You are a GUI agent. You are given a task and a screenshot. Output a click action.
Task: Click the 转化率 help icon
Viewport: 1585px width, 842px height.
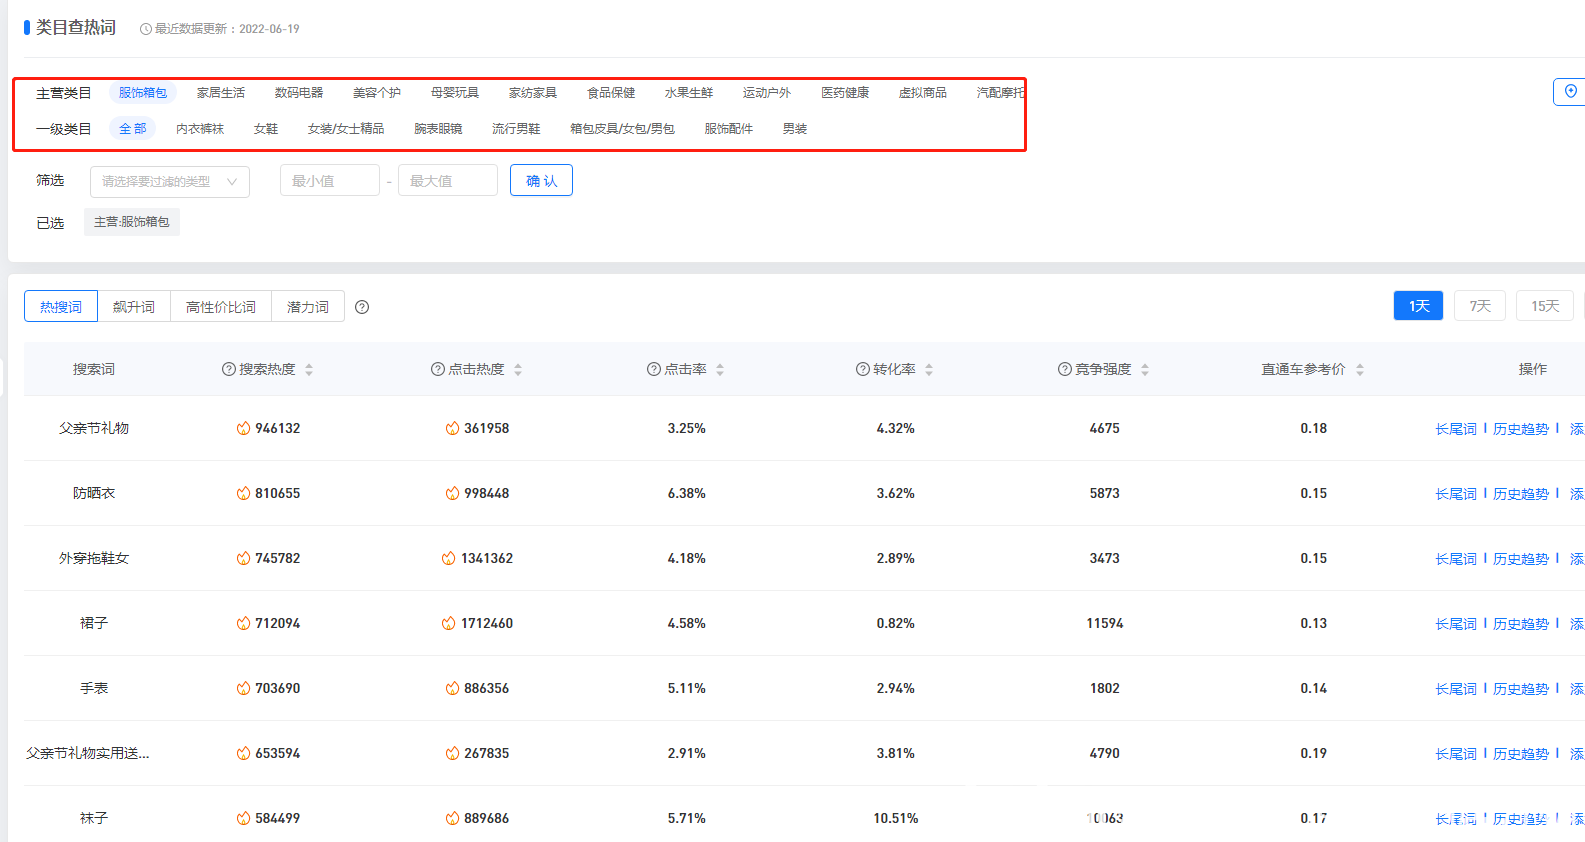click(x=862, y=369)
